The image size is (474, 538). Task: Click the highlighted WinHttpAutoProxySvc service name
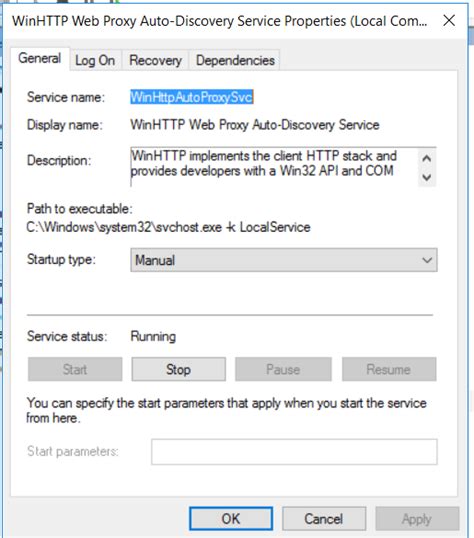192,97
